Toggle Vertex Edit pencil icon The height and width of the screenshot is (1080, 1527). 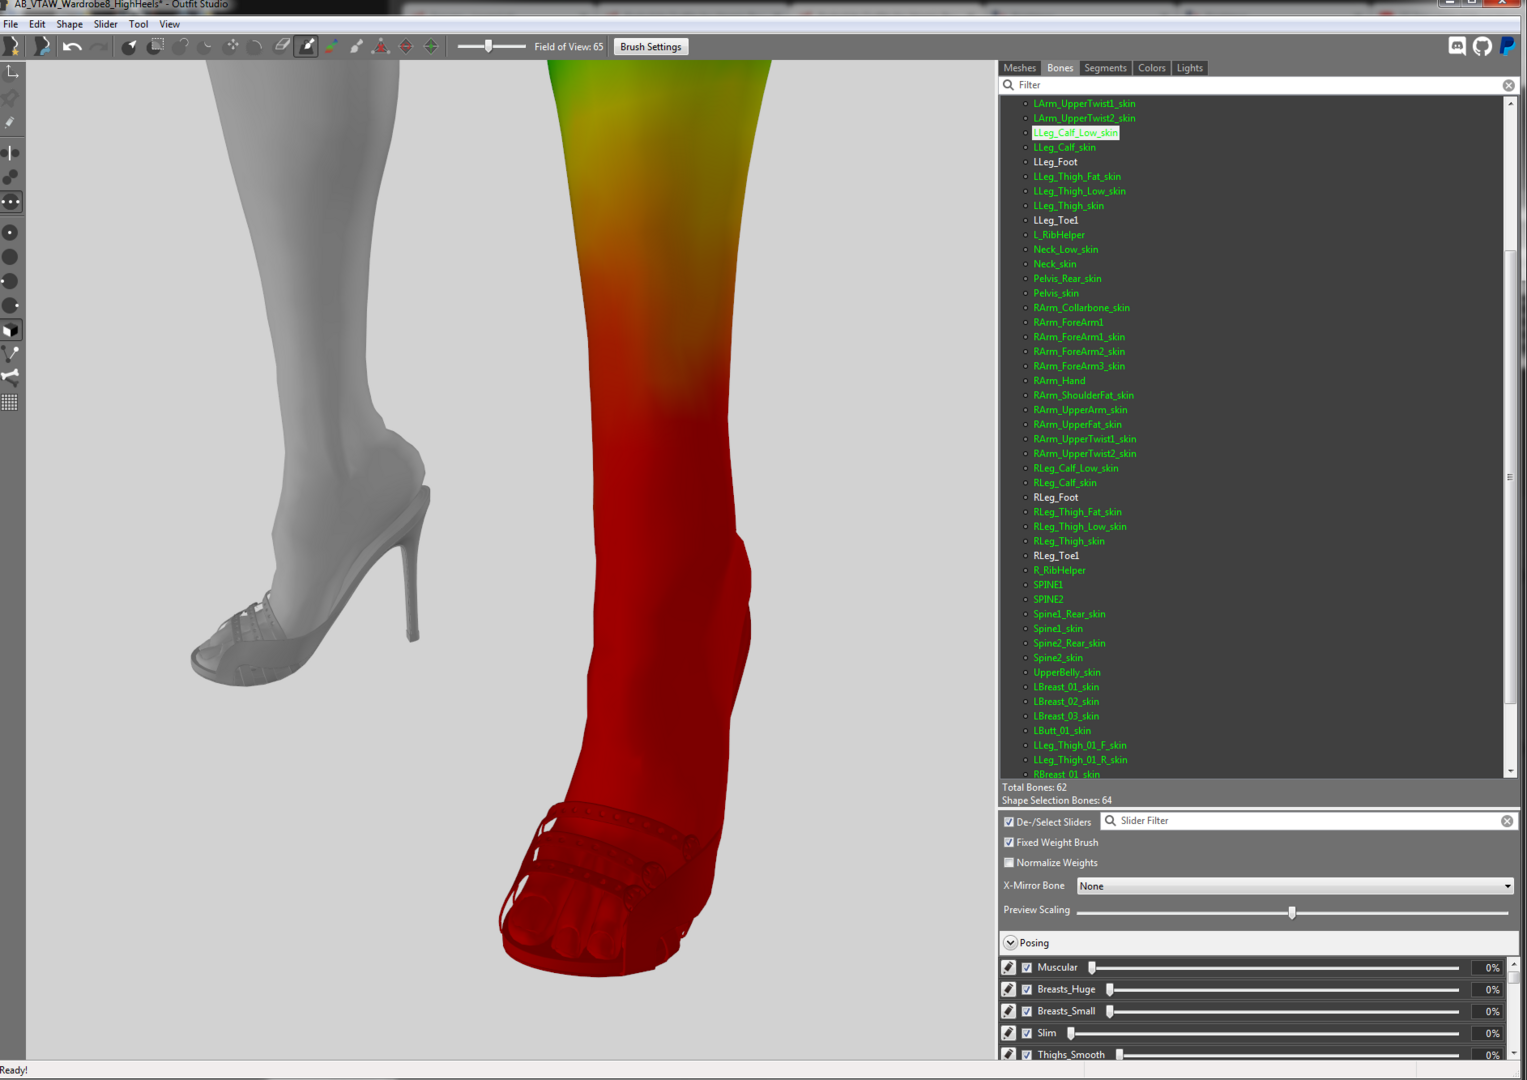pos(11,122)
